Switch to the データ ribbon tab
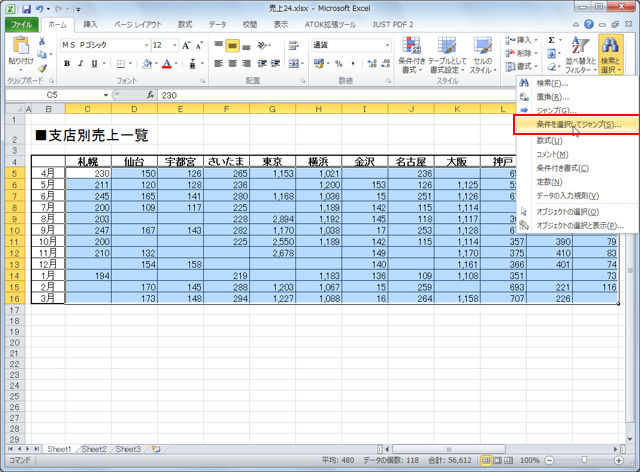The height and width of the screenshot is (472, 640). [x=218, y=24]
